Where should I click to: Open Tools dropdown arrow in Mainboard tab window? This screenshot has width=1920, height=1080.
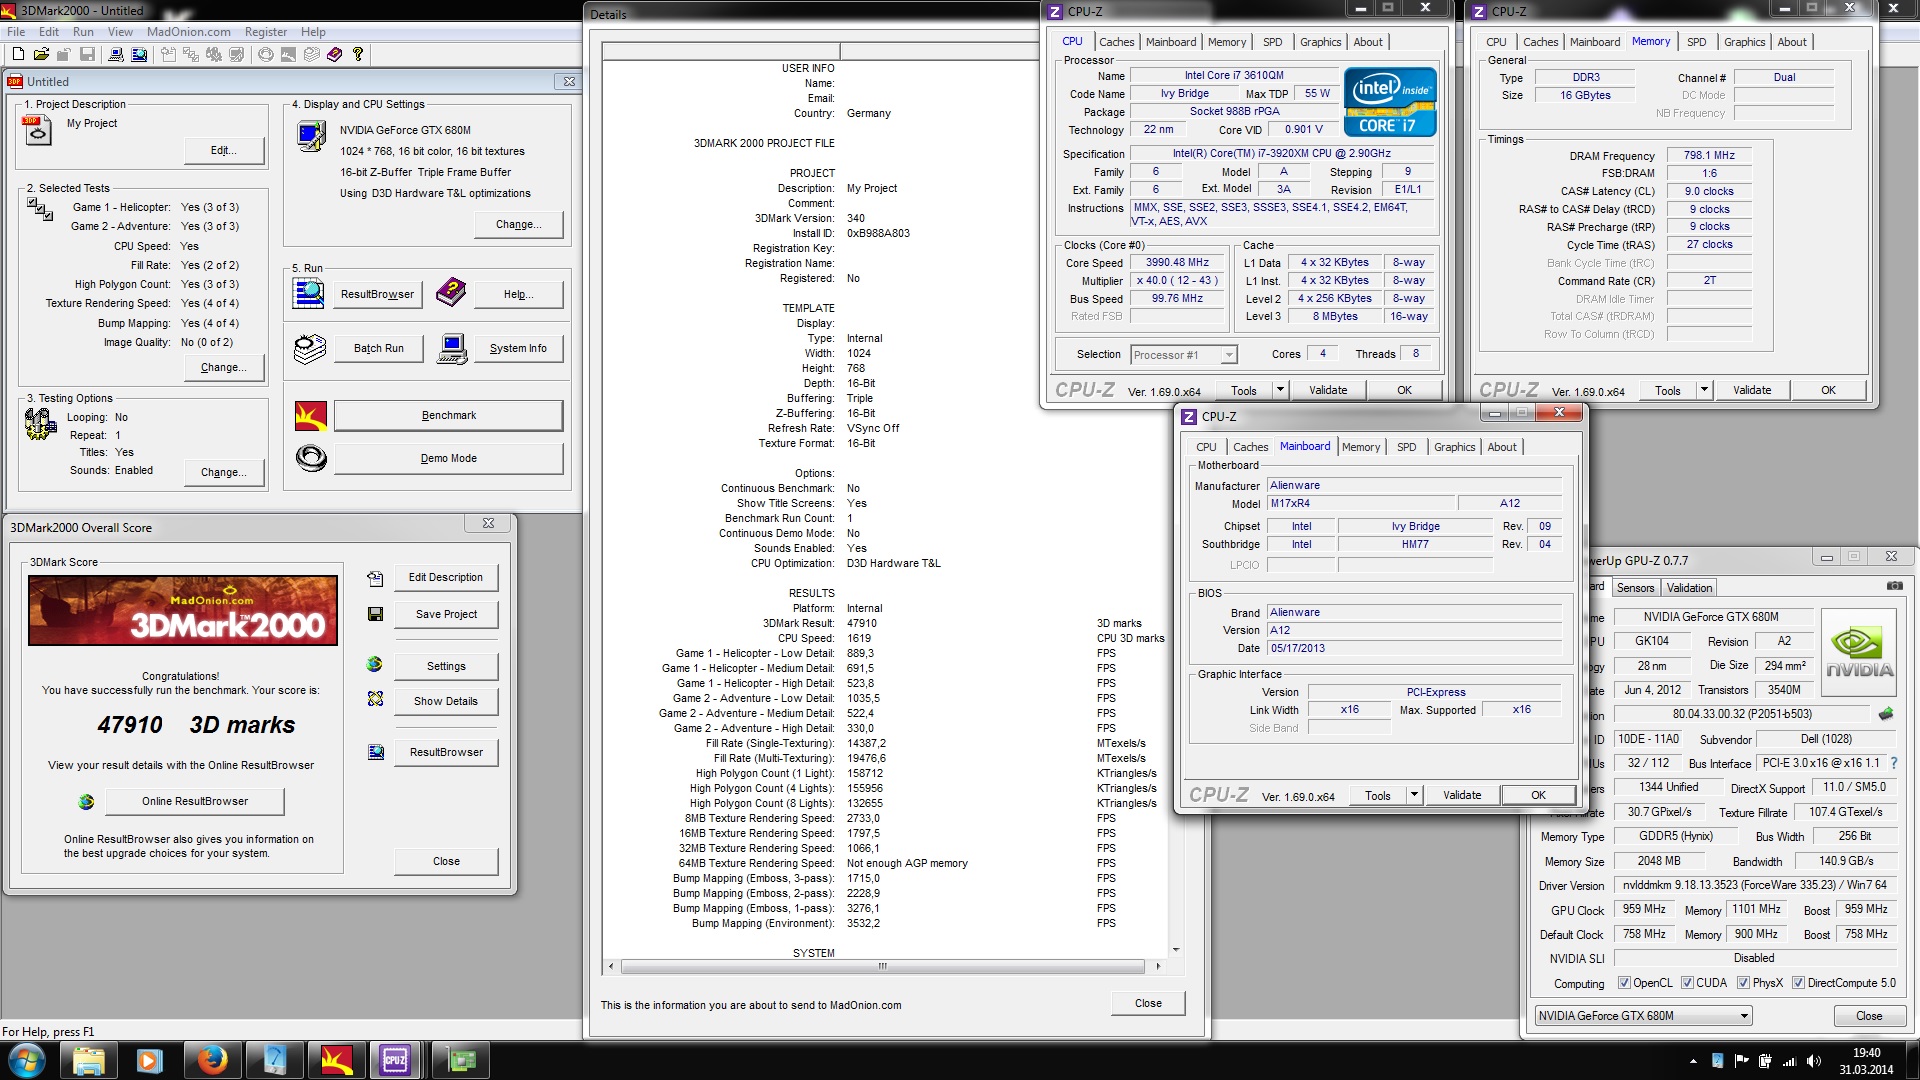[x=1414, y=795]
